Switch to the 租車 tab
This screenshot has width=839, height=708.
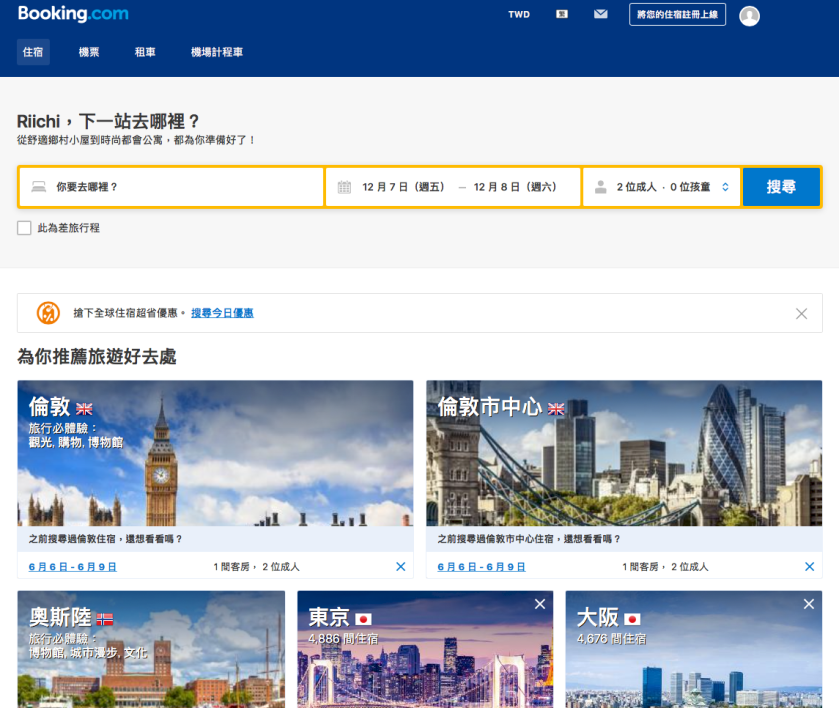pos(145,52)
